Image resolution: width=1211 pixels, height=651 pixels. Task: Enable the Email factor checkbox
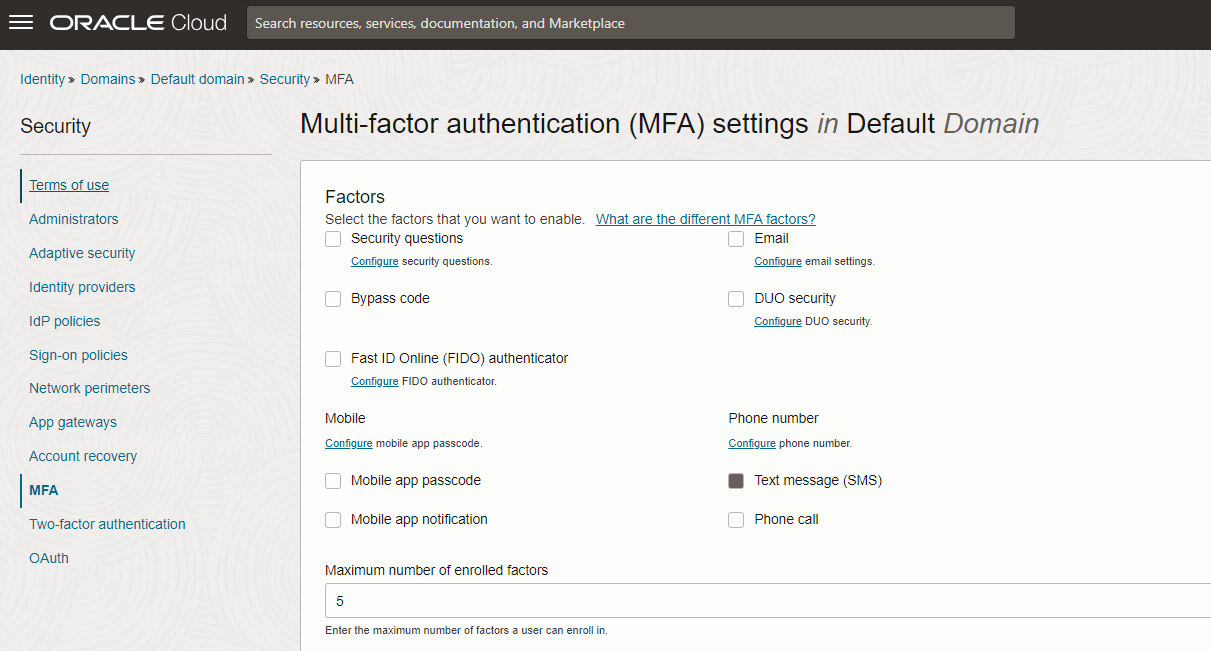coord(736,239)
